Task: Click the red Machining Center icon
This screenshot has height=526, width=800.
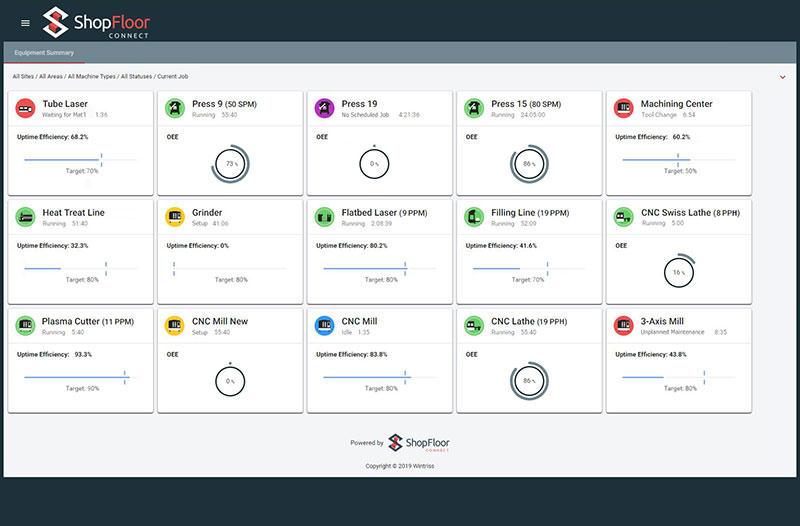Action: [x=623, y=108]
